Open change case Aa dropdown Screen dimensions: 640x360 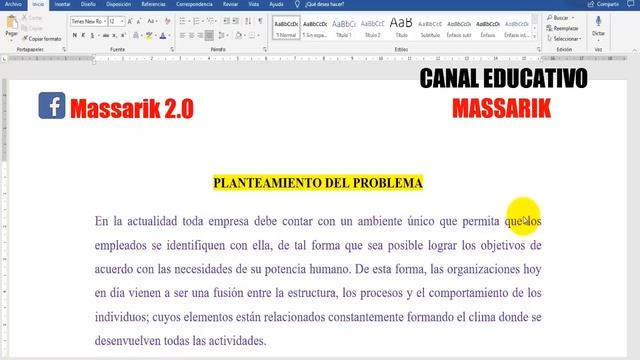152,21
